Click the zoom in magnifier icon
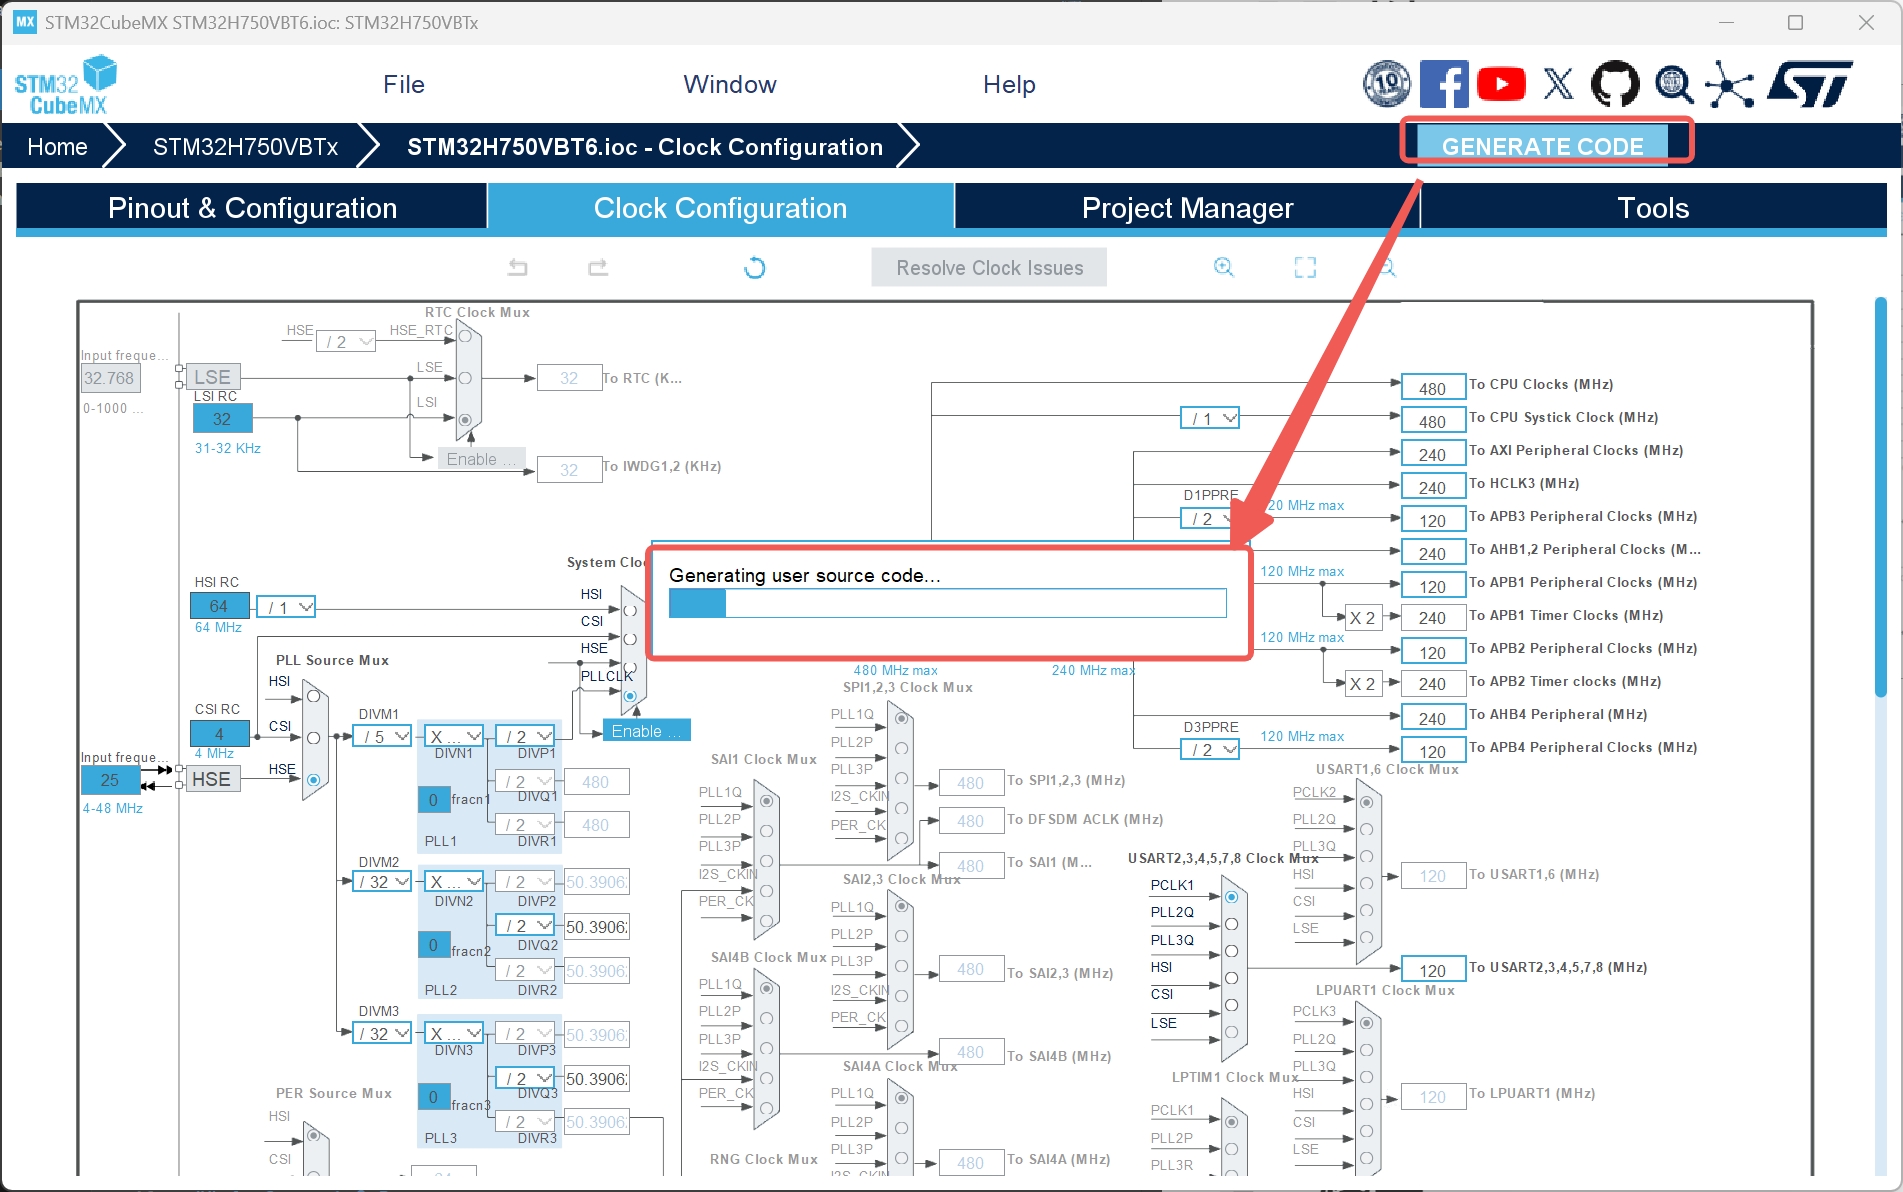1903x1192 pixels. [1223, 267]
